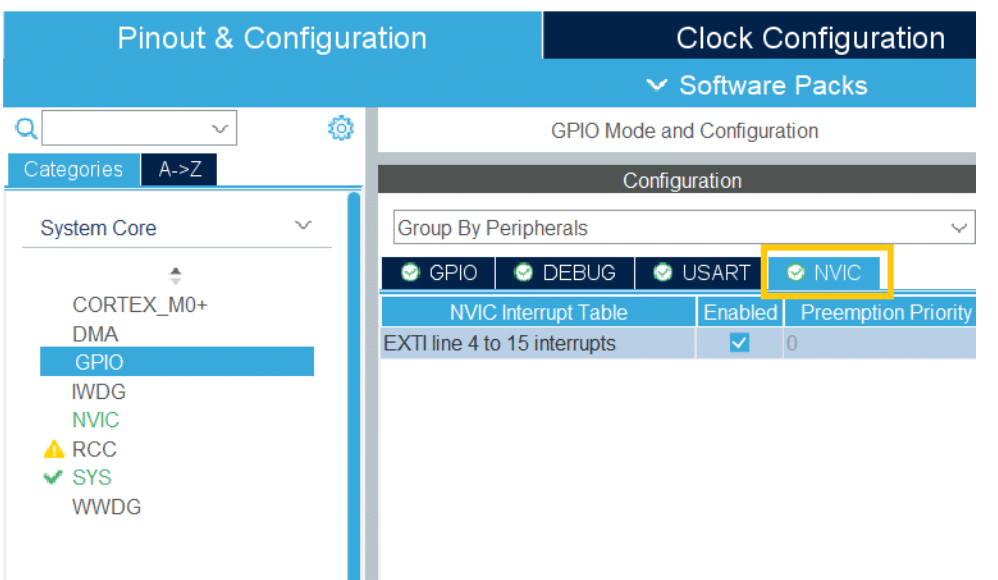Select WWDG in System Core list
Image resolution: width=998 pixels, height=580 pixels.
tap(106, 507)
